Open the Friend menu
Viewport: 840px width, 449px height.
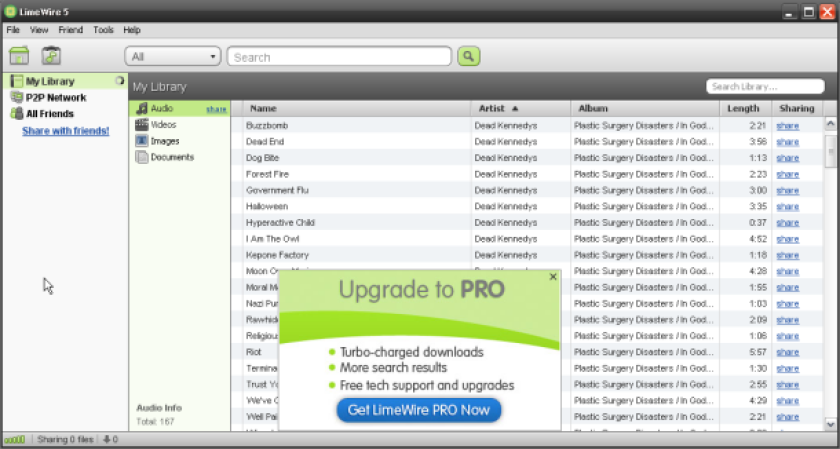click(x=71, y=30)
